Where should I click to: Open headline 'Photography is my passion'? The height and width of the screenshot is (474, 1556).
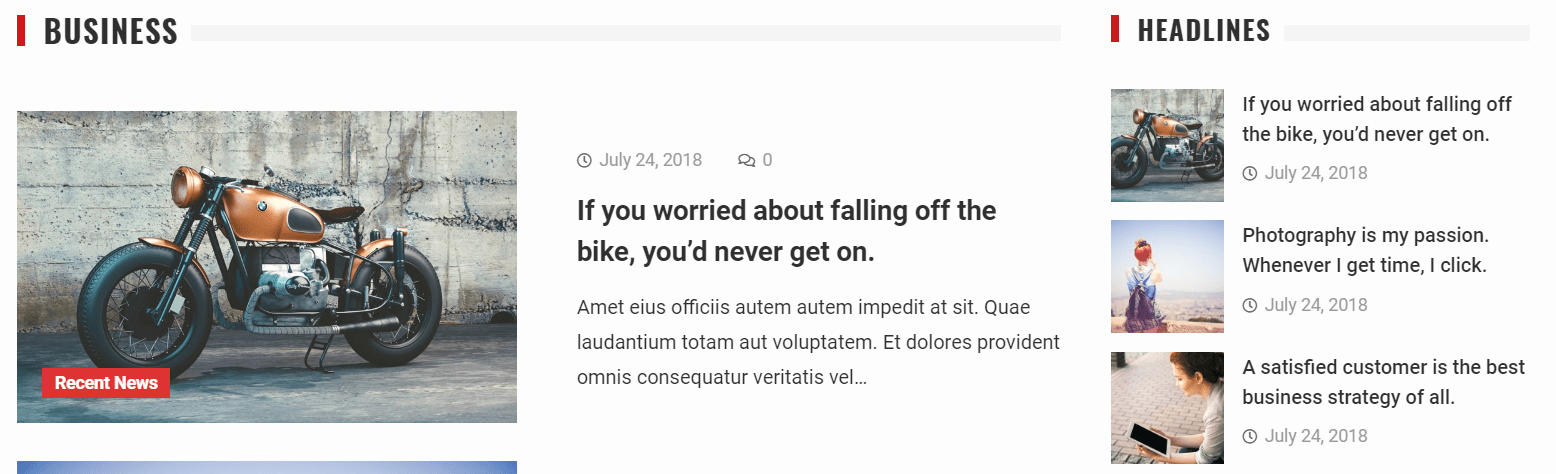coord(1366,250)
